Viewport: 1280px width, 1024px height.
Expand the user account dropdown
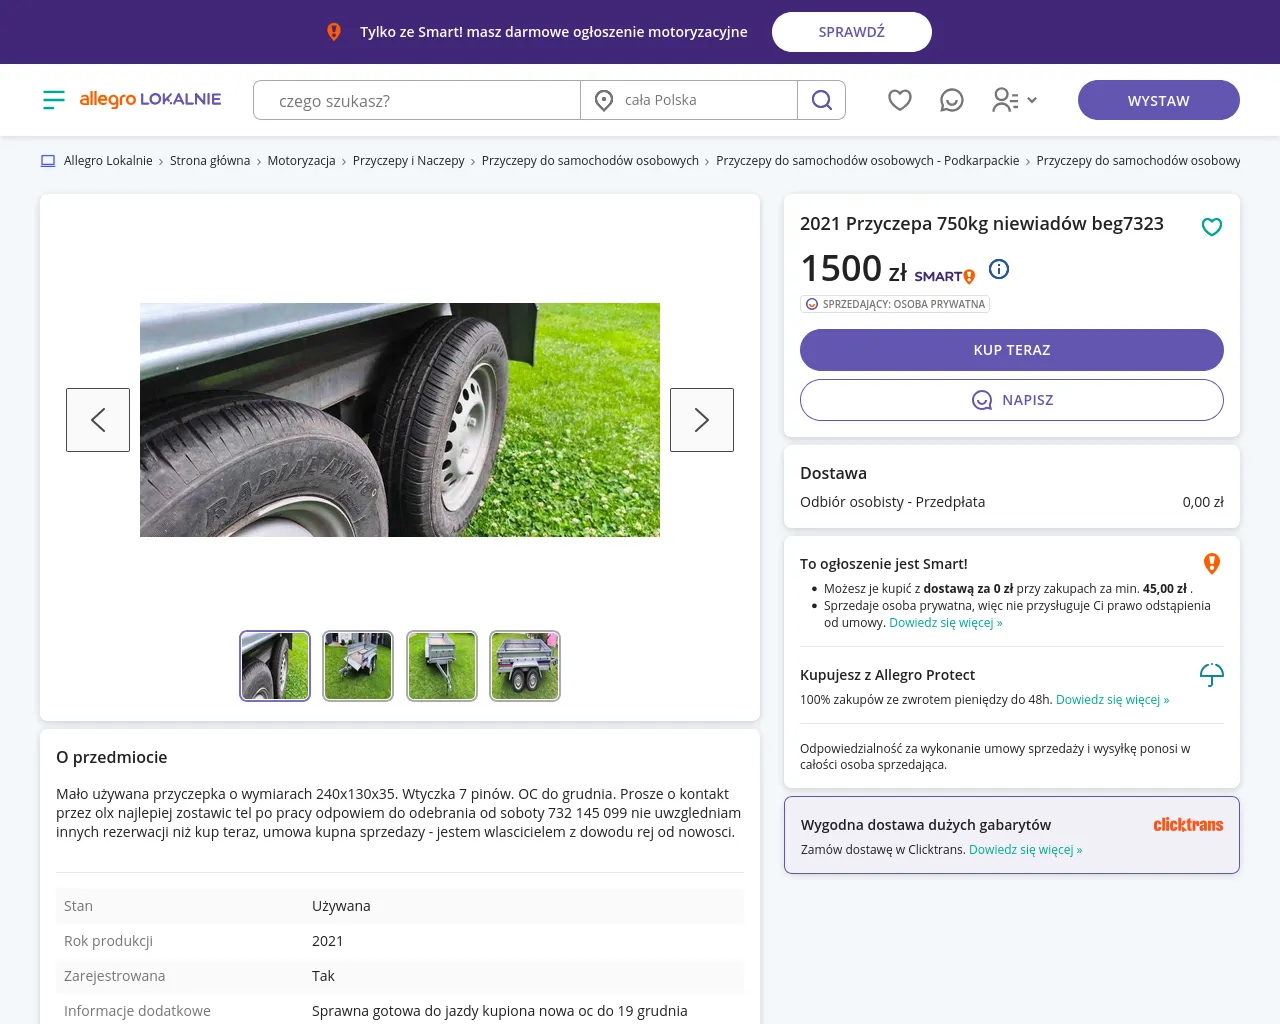click(1014, 100)
